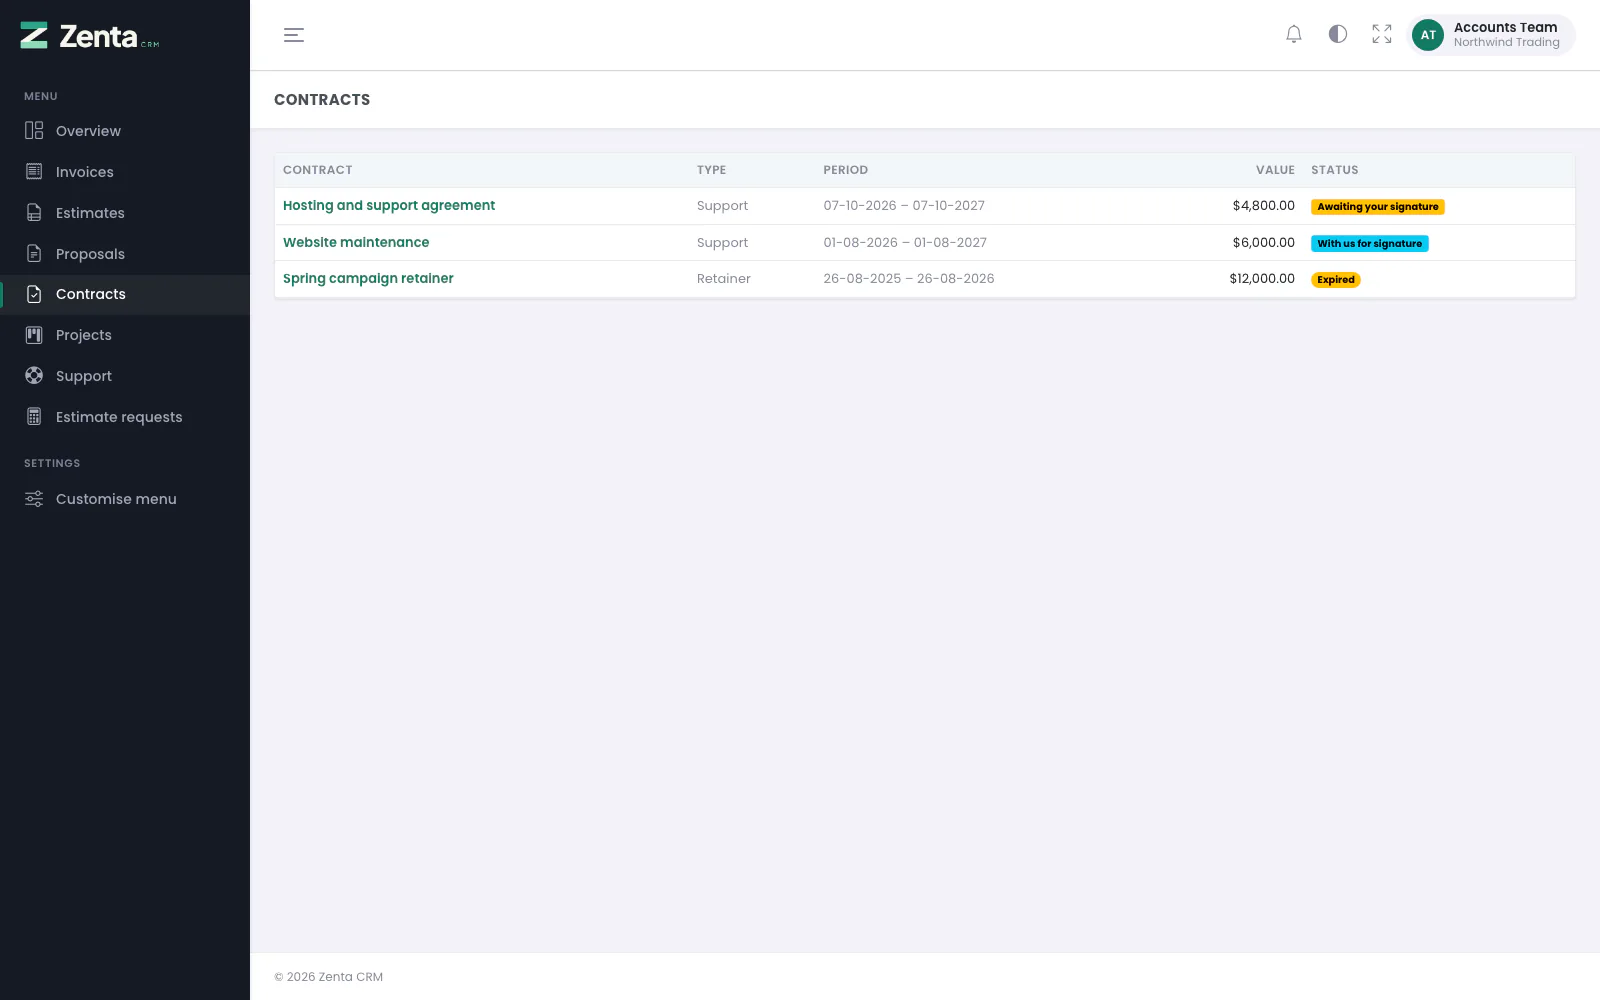Click the Projects sidebar icon

tap(34, 335)
